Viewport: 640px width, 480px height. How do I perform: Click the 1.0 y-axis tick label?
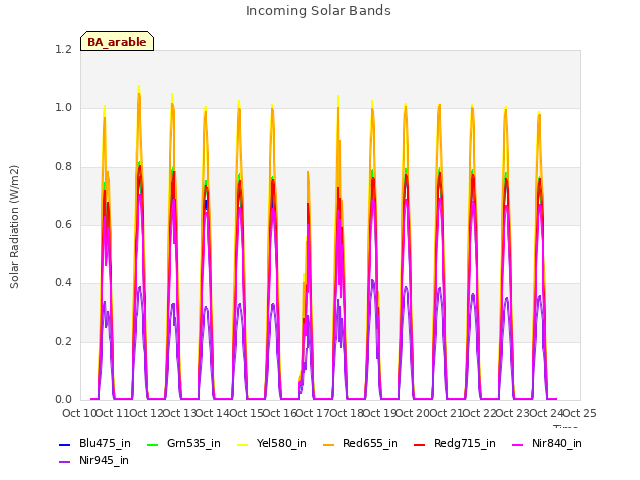63,108
